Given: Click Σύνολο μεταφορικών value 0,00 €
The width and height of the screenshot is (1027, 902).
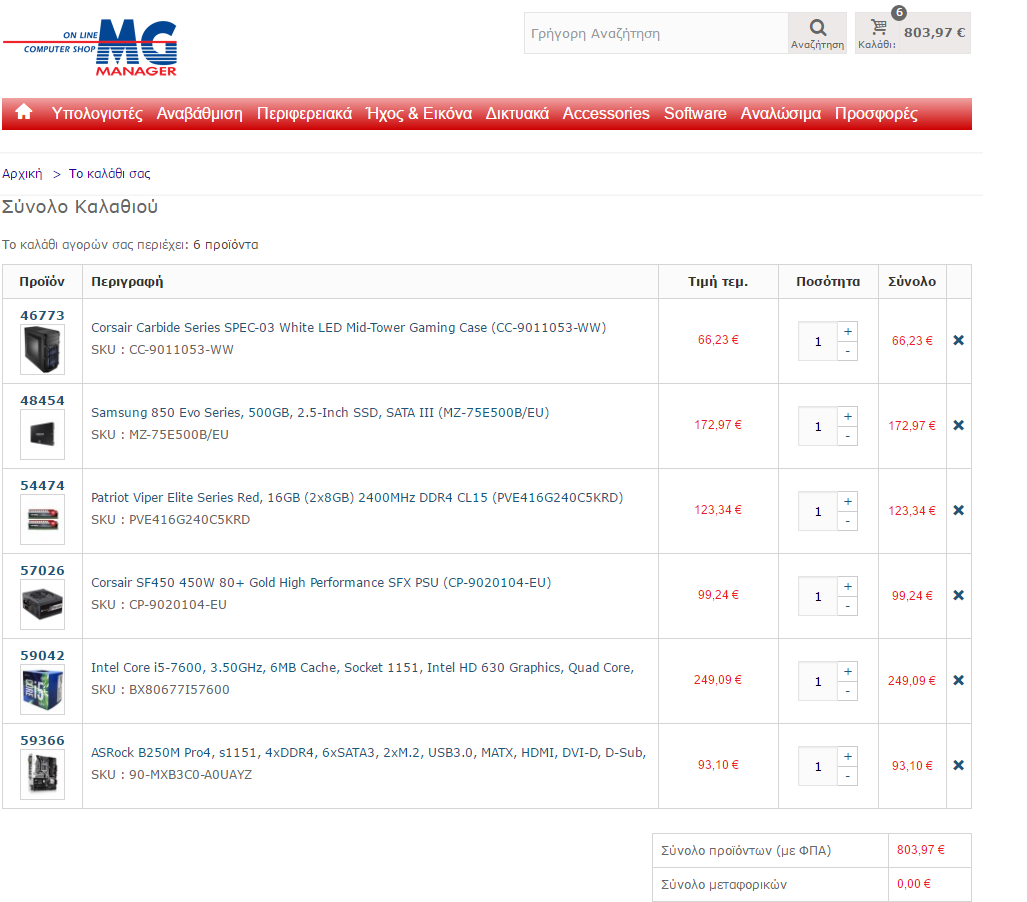Looking at the screenshot, I should [914, 884].
